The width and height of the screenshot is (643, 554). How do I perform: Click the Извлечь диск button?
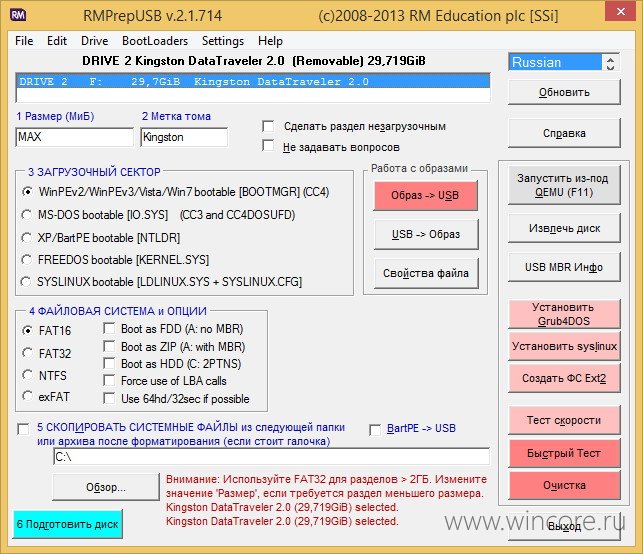click(x=564, y=228)
